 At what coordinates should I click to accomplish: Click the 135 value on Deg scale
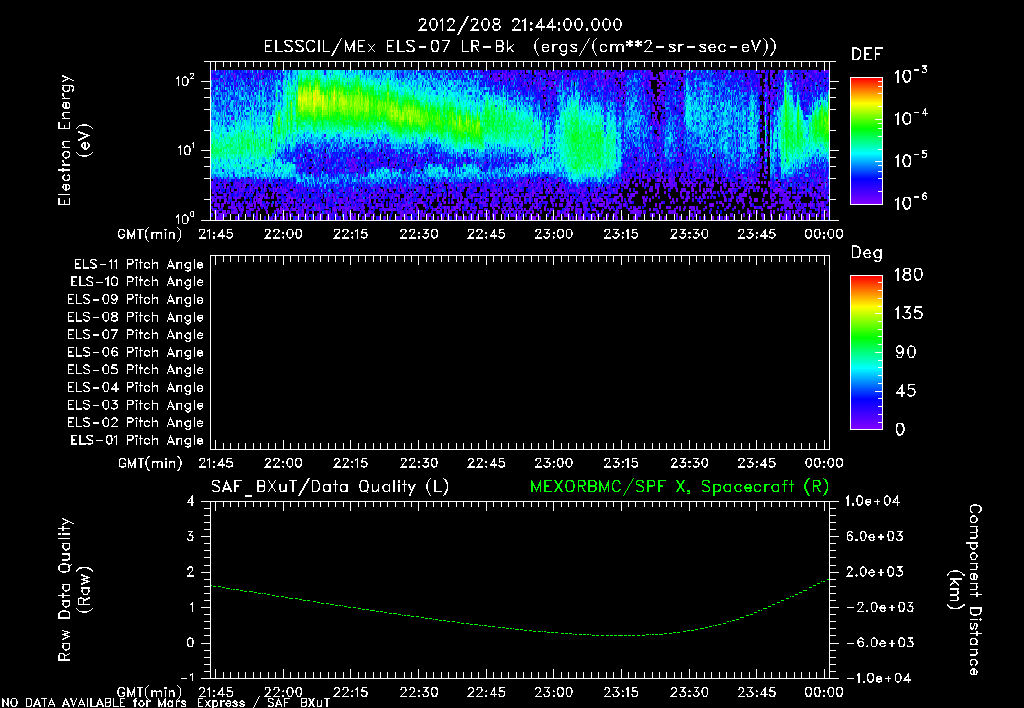[x=908, y=314]
